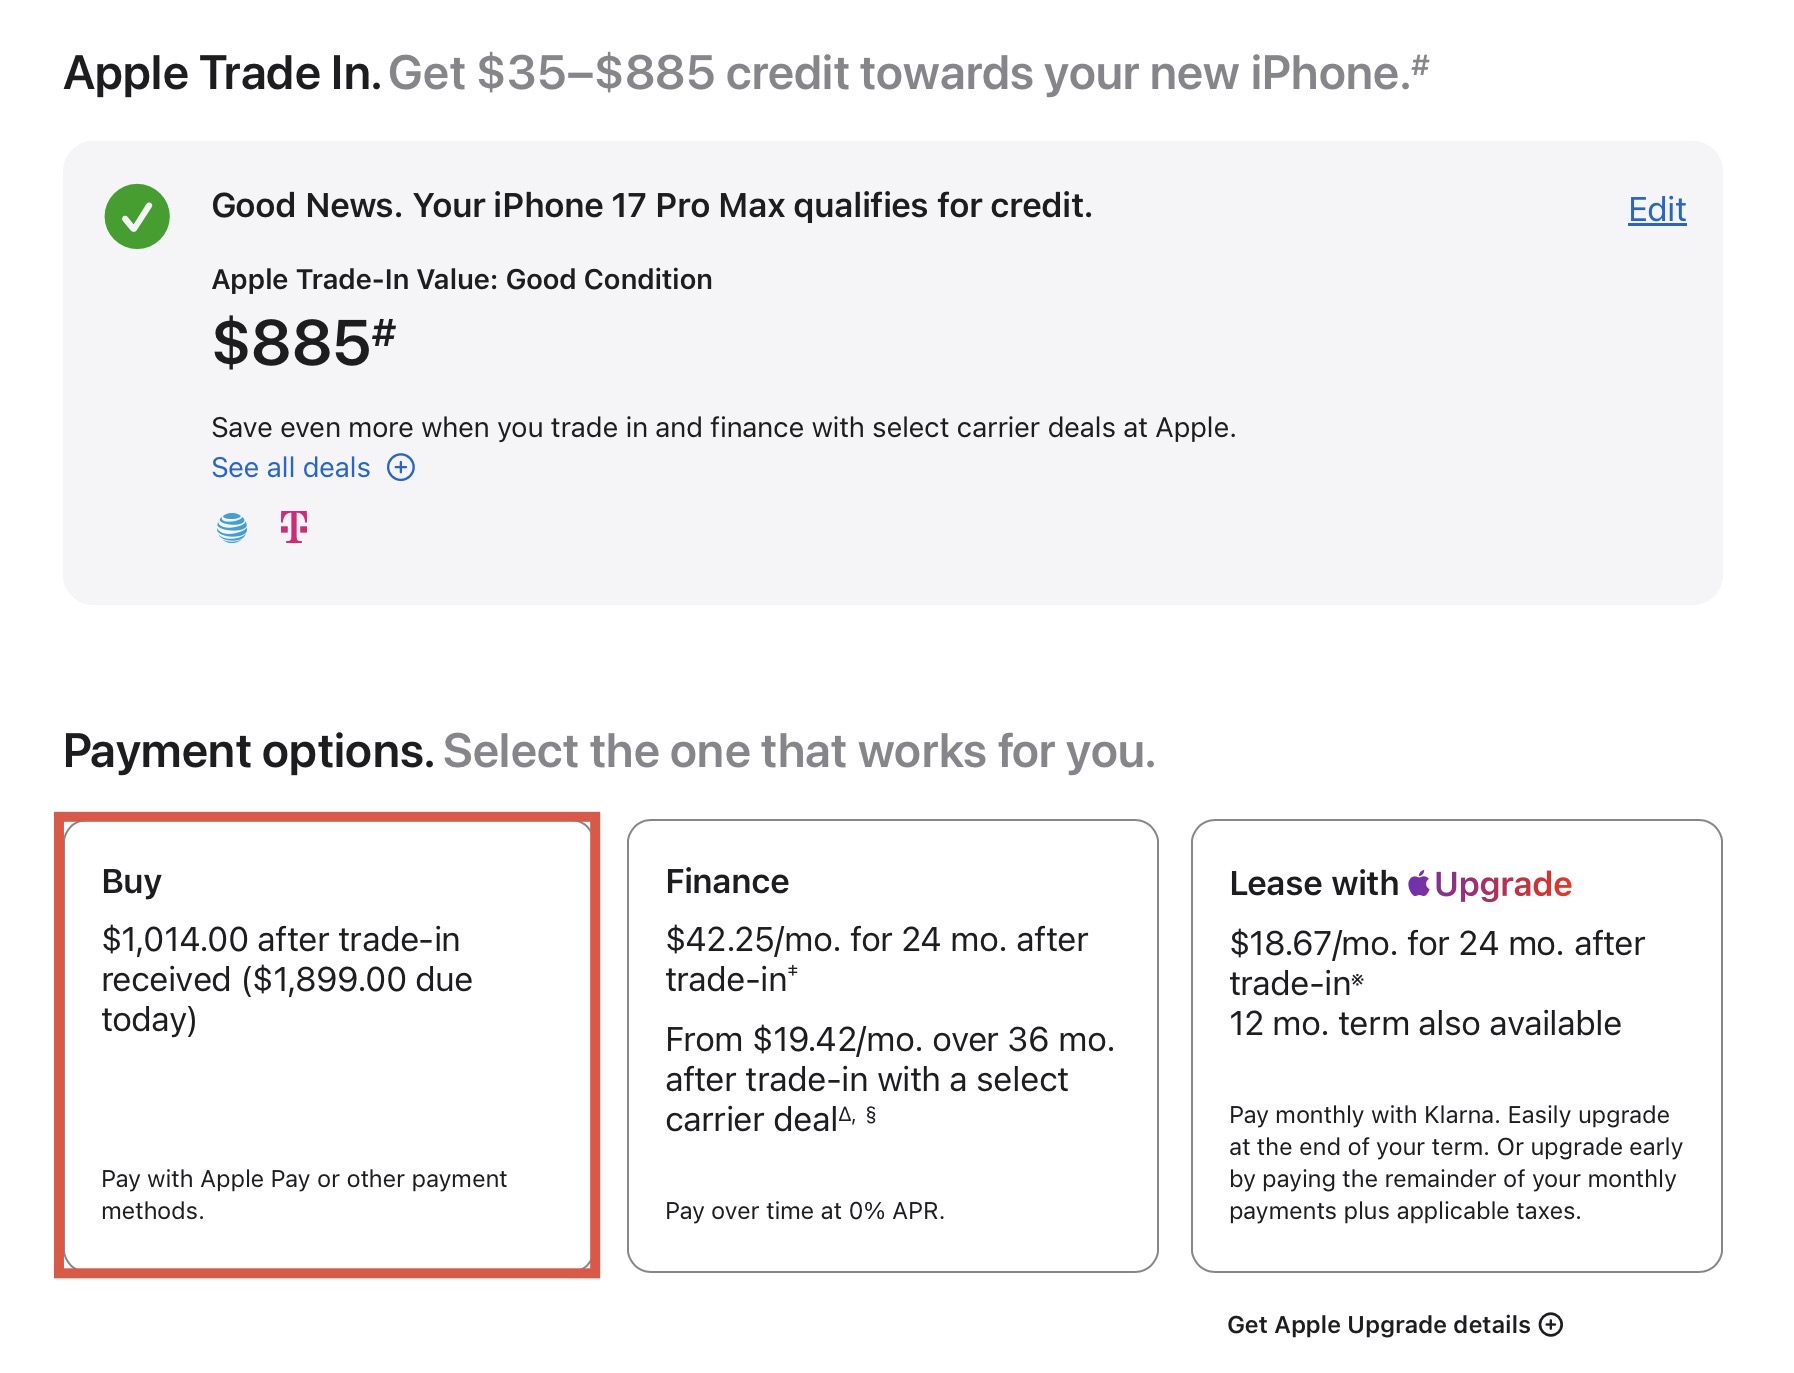This screenshot has height=1373, width=1794.
Task: Click the plus icon after Get Apple Upgrade details
Action: [1551, 1324]
